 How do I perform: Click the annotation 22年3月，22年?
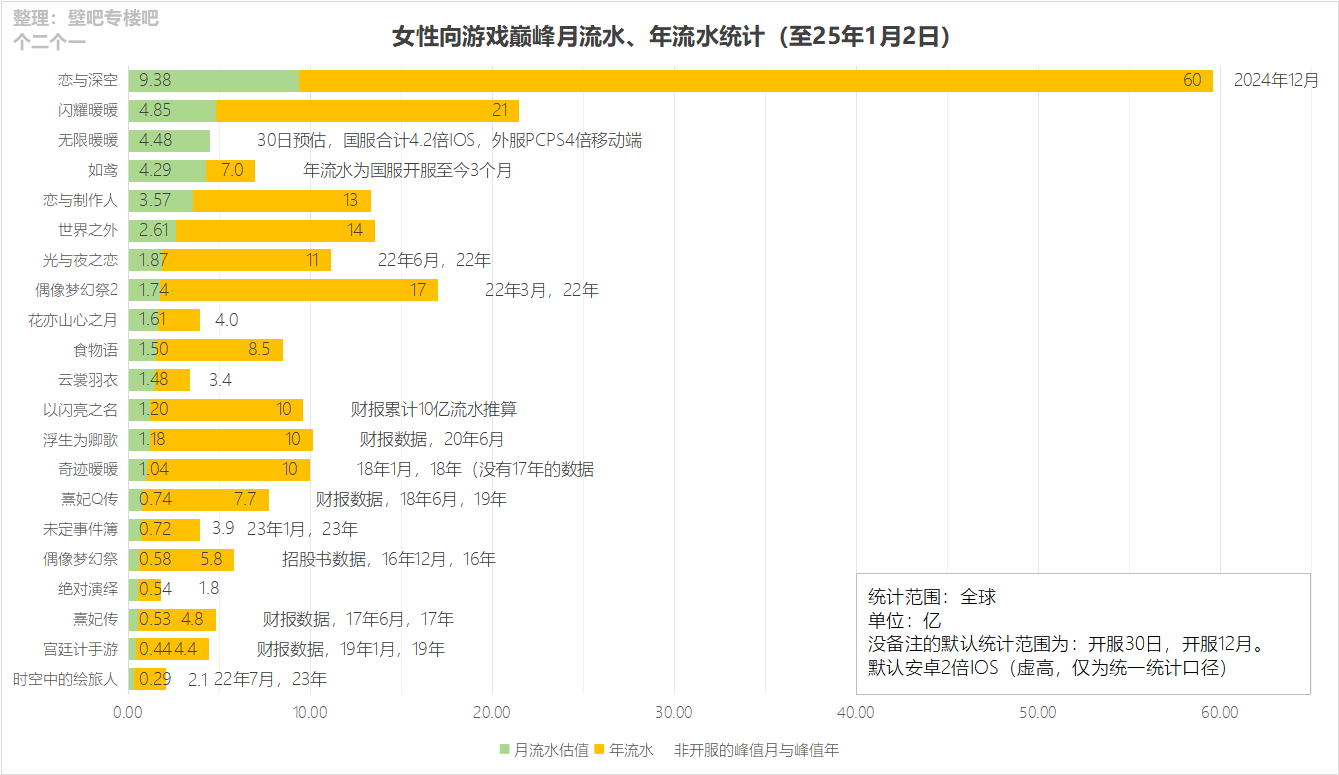(x=542, y=291)
